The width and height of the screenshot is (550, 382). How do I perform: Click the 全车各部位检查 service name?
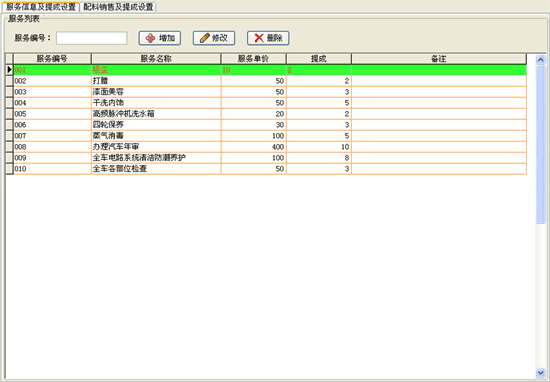(120, 169)
